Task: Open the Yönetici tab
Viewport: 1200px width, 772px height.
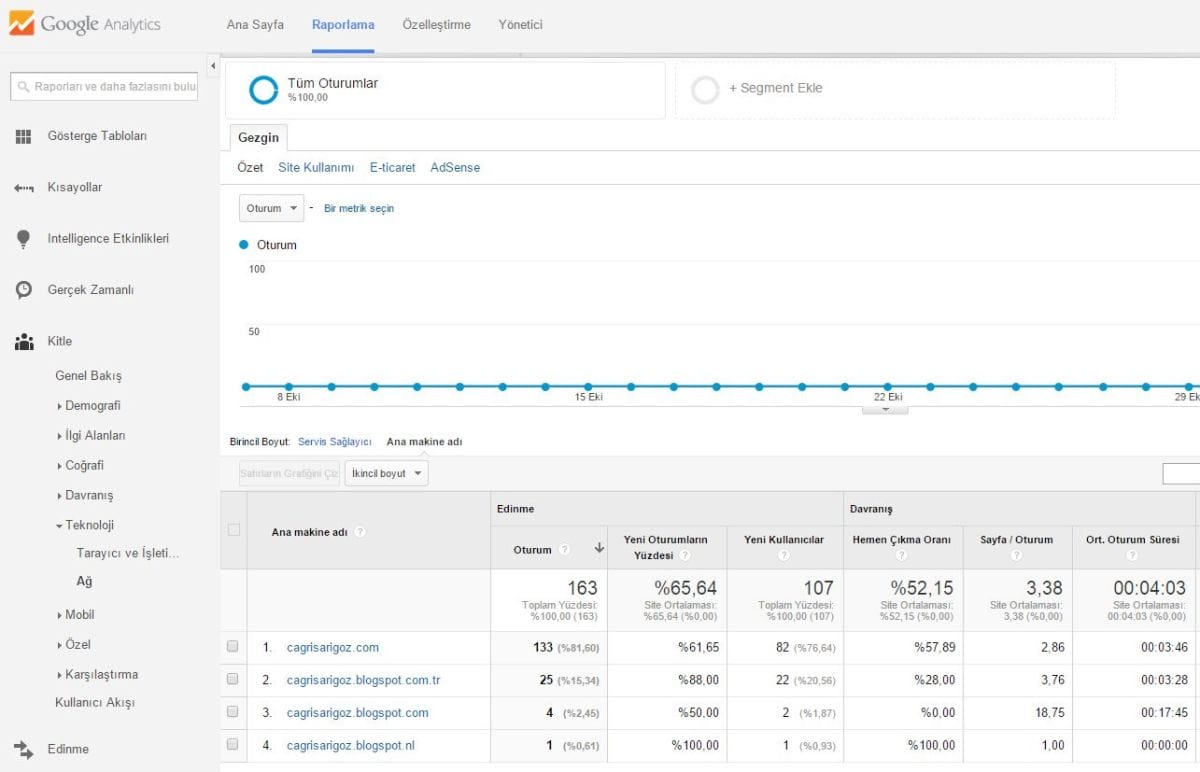Action: coord(521,25)
